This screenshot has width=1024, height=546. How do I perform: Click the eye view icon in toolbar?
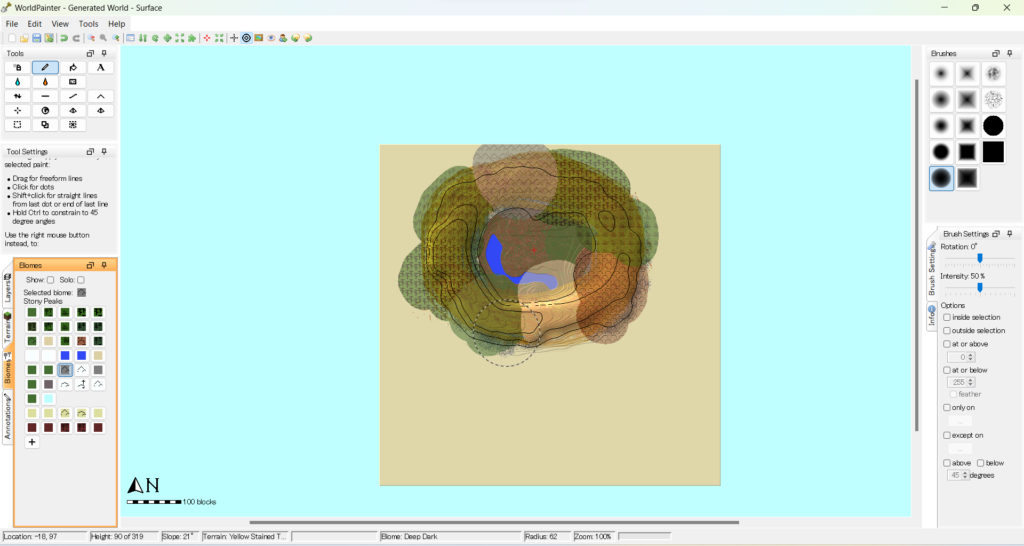(x=271, y=38)
